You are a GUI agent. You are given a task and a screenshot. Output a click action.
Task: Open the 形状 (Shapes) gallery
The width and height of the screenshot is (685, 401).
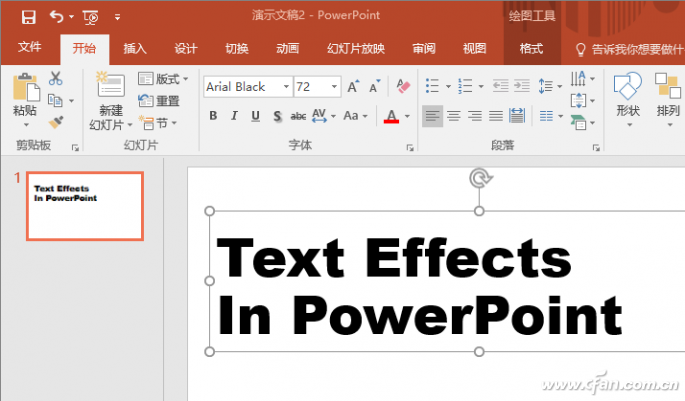tap(628, 100)
